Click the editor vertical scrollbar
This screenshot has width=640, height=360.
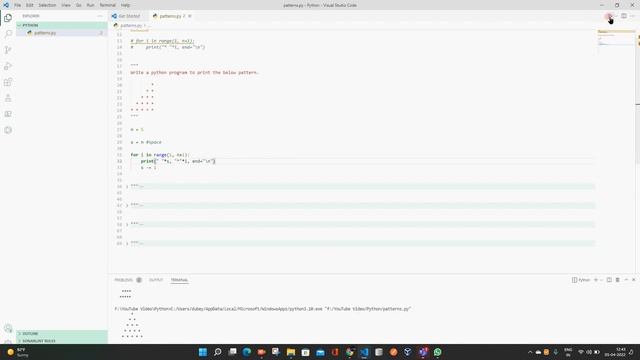tap(638, 96)
